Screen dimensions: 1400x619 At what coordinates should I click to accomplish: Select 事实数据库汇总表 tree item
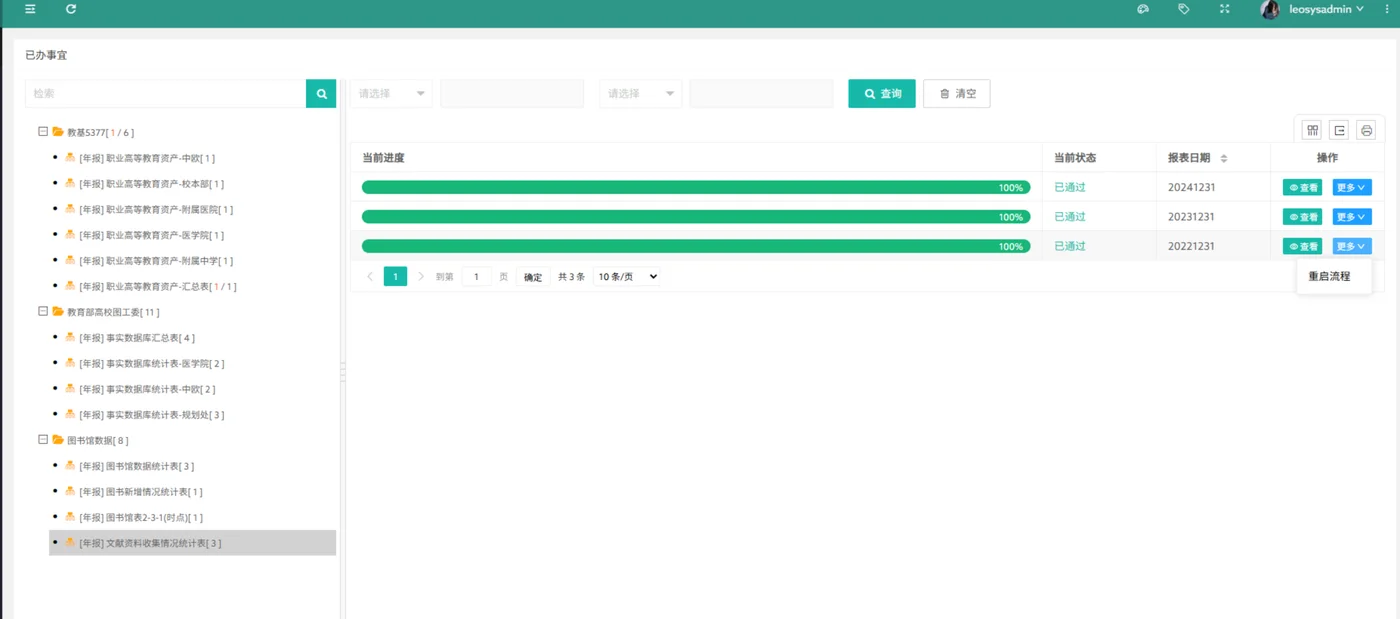[137, 338]
